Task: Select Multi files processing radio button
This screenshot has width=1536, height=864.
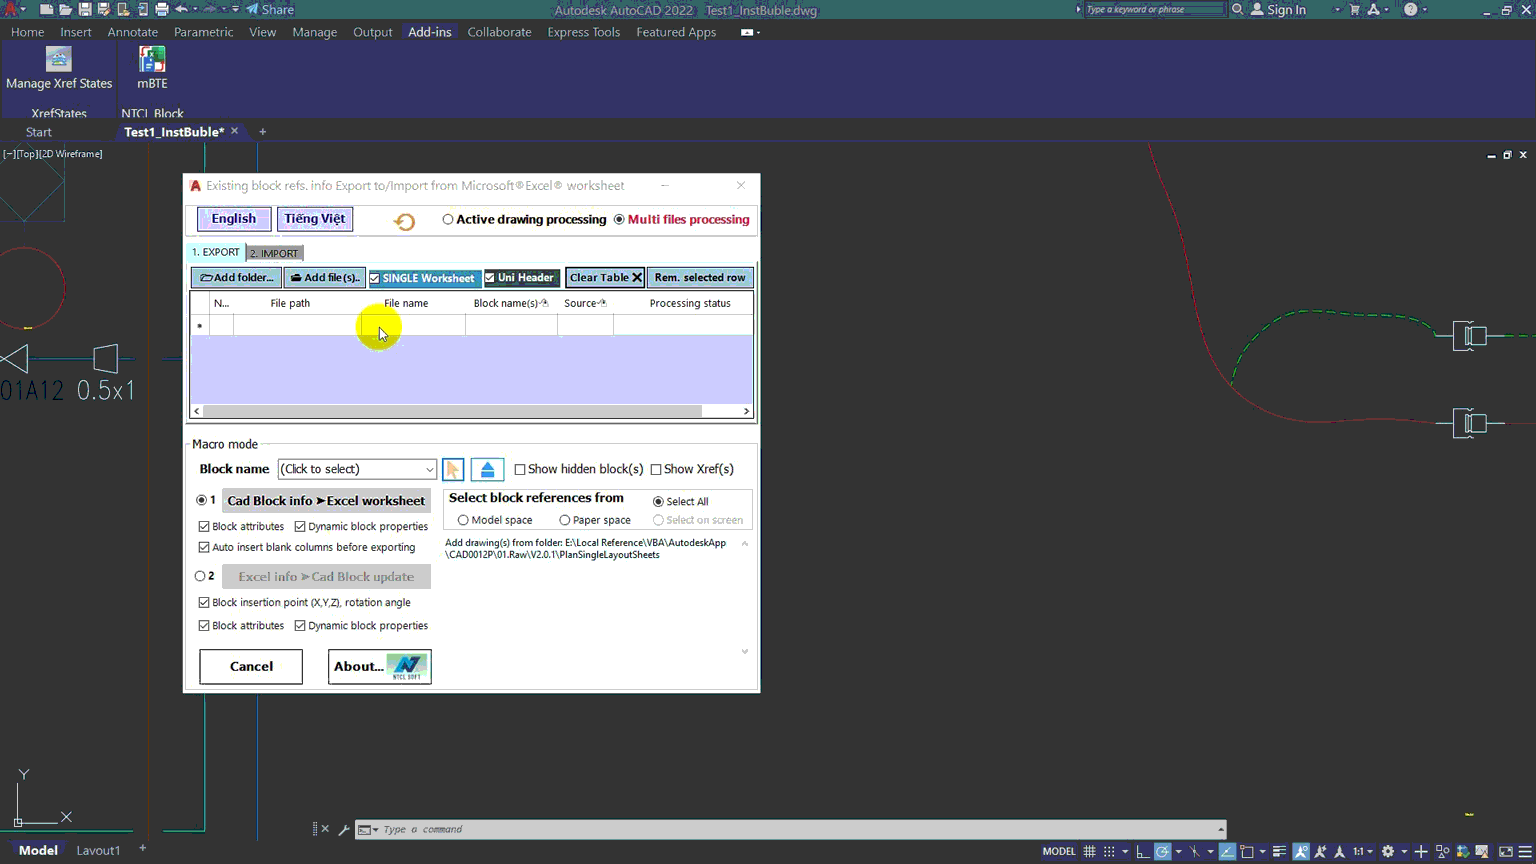Action: (619, 220)
